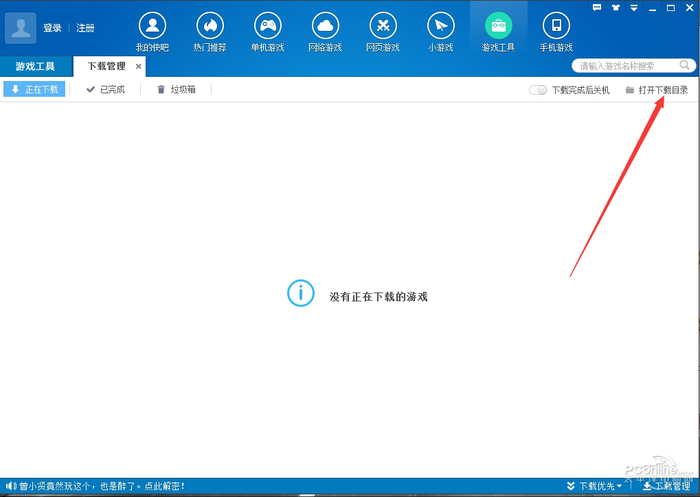Open the news ticker link 点此解密
The width and height of the screenshot is (700, 497).
click(165, 486)
